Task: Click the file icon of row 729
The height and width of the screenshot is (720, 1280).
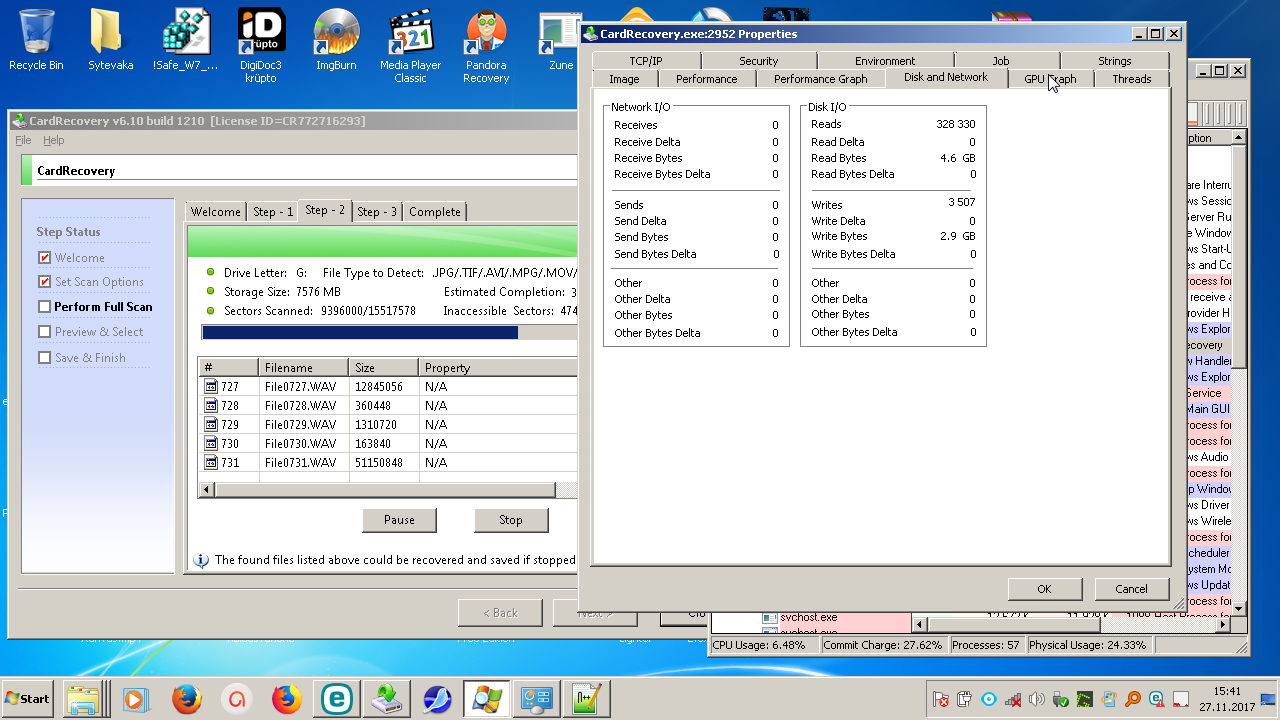Action: [211, 424]
